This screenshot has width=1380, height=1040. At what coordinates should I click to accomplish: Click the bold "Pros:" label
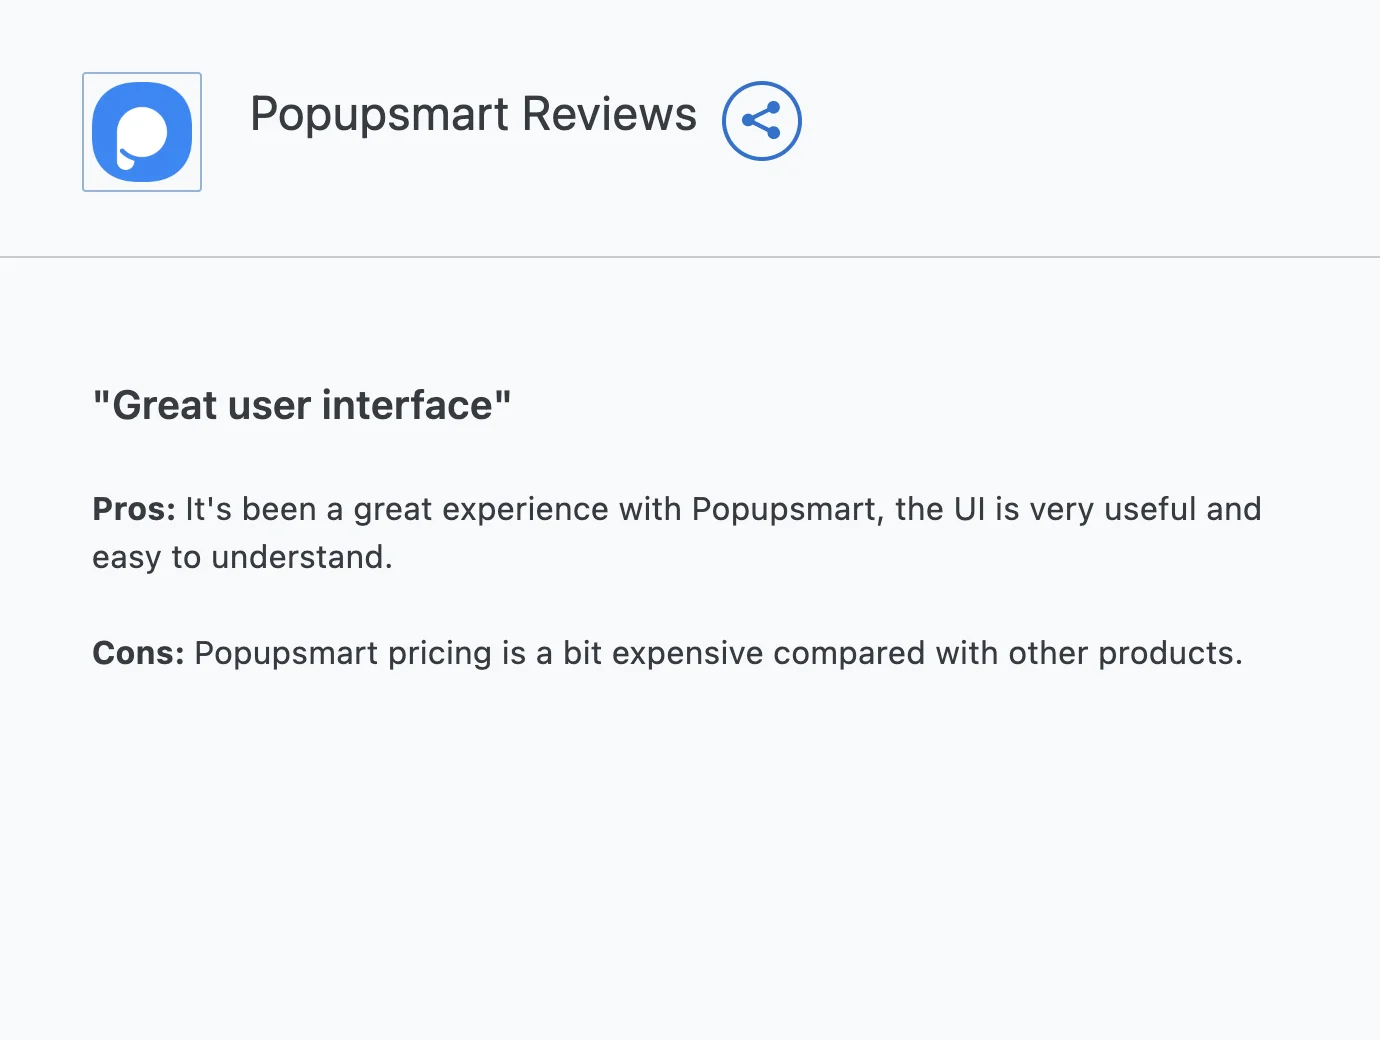click(134, 509)
